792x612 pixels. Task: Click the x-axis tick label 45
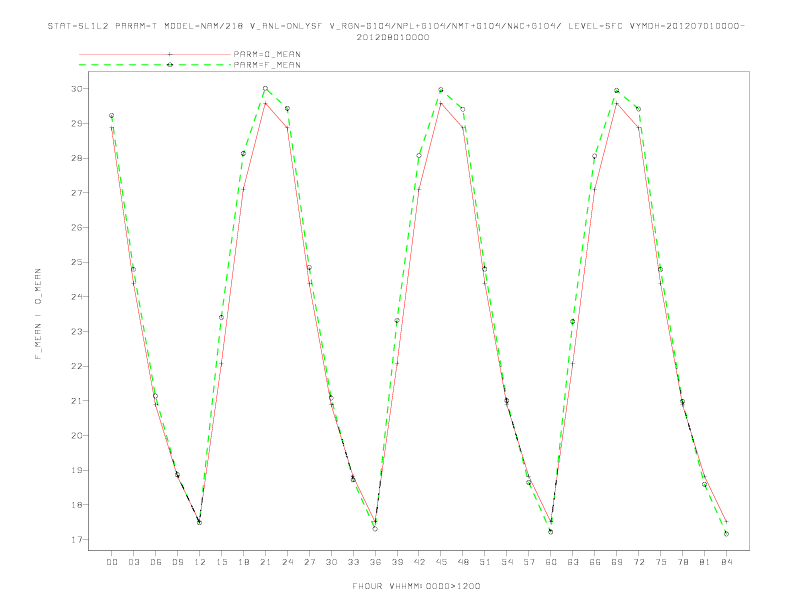click(441, 562)
